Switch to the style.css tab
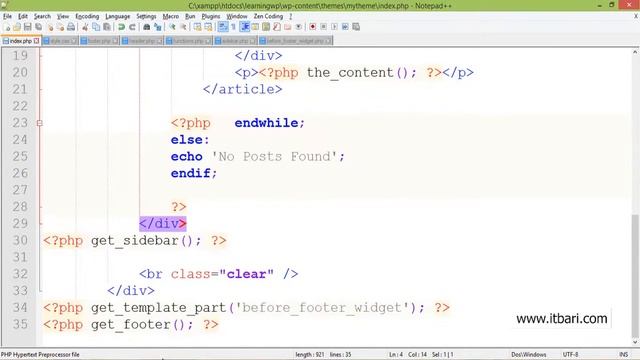Viewport: 640px width, 360px height. click(x=60, y=41)
